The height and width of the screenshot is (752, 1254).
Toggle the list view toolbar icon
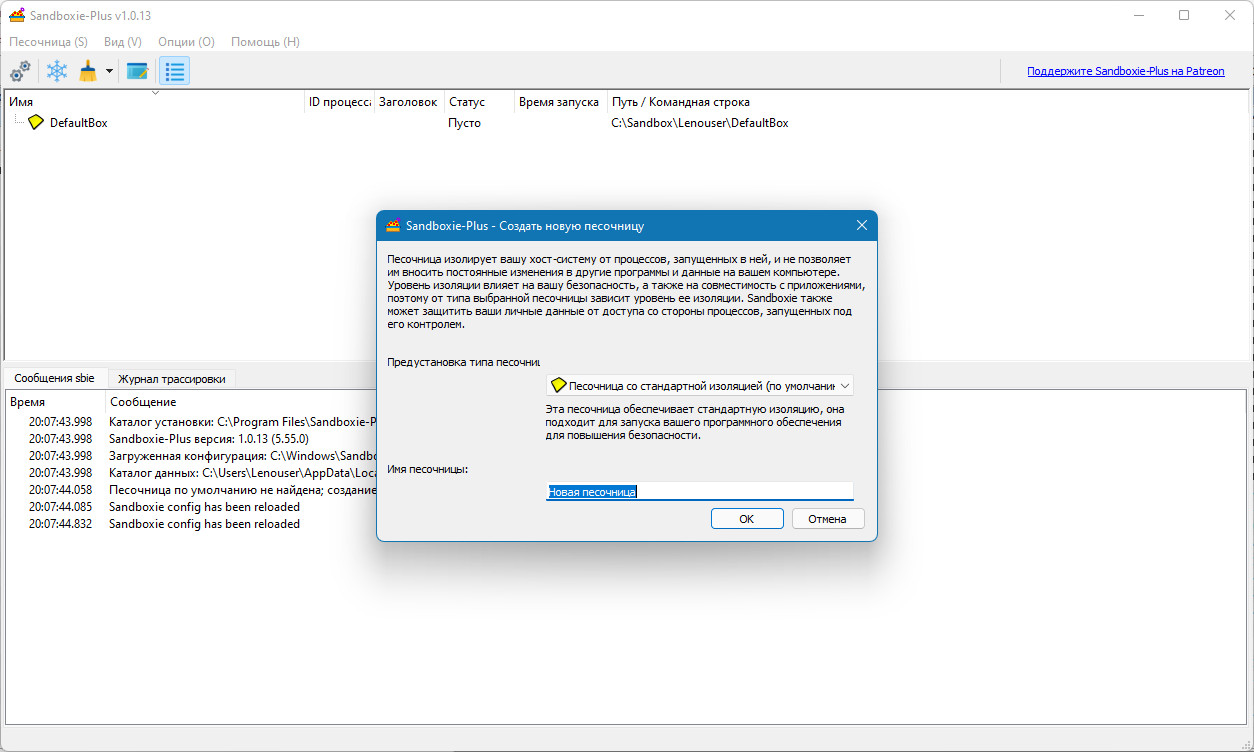(x=175, y=71)
